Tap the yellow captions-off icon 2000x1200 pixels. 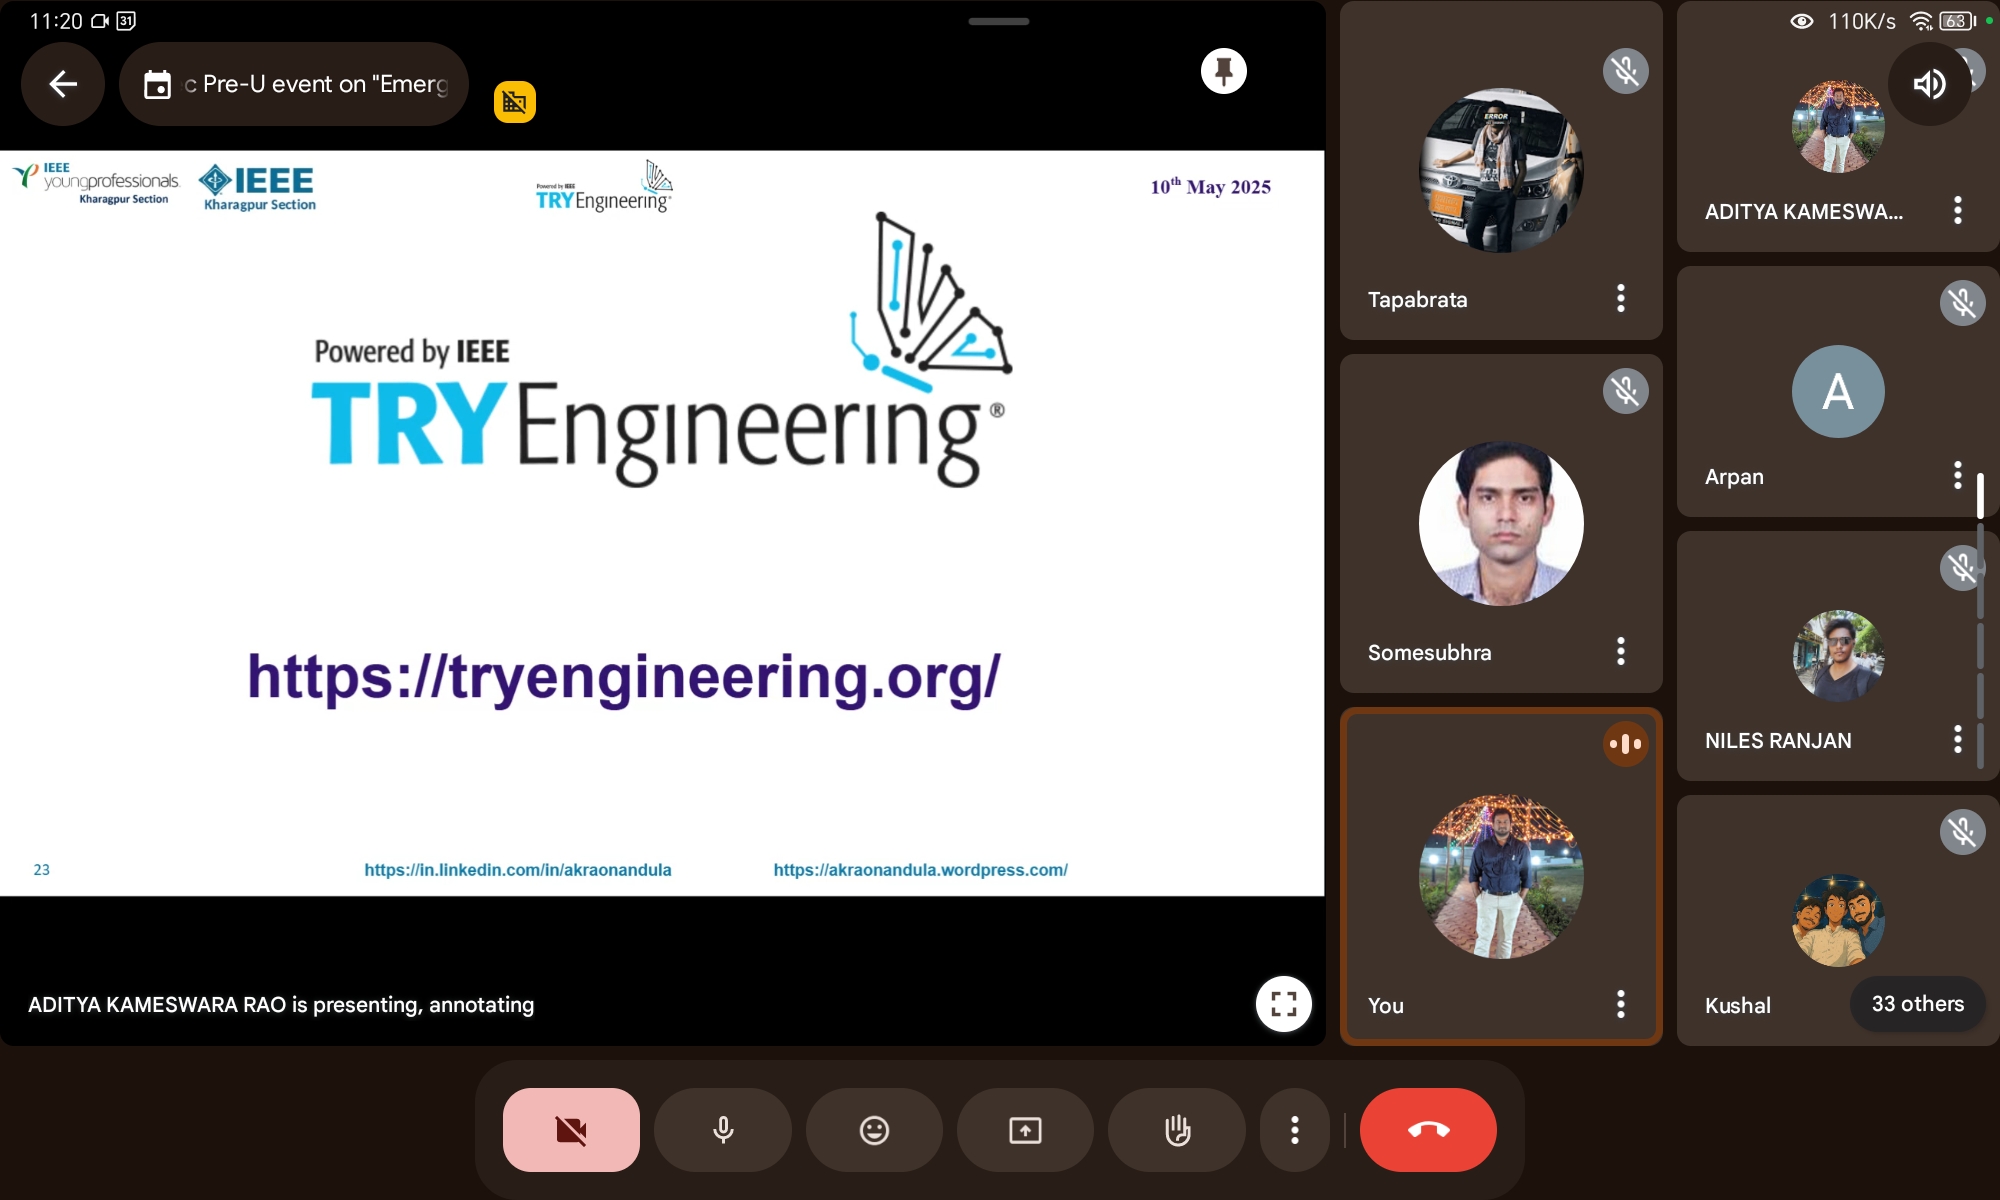coord(515,102)
